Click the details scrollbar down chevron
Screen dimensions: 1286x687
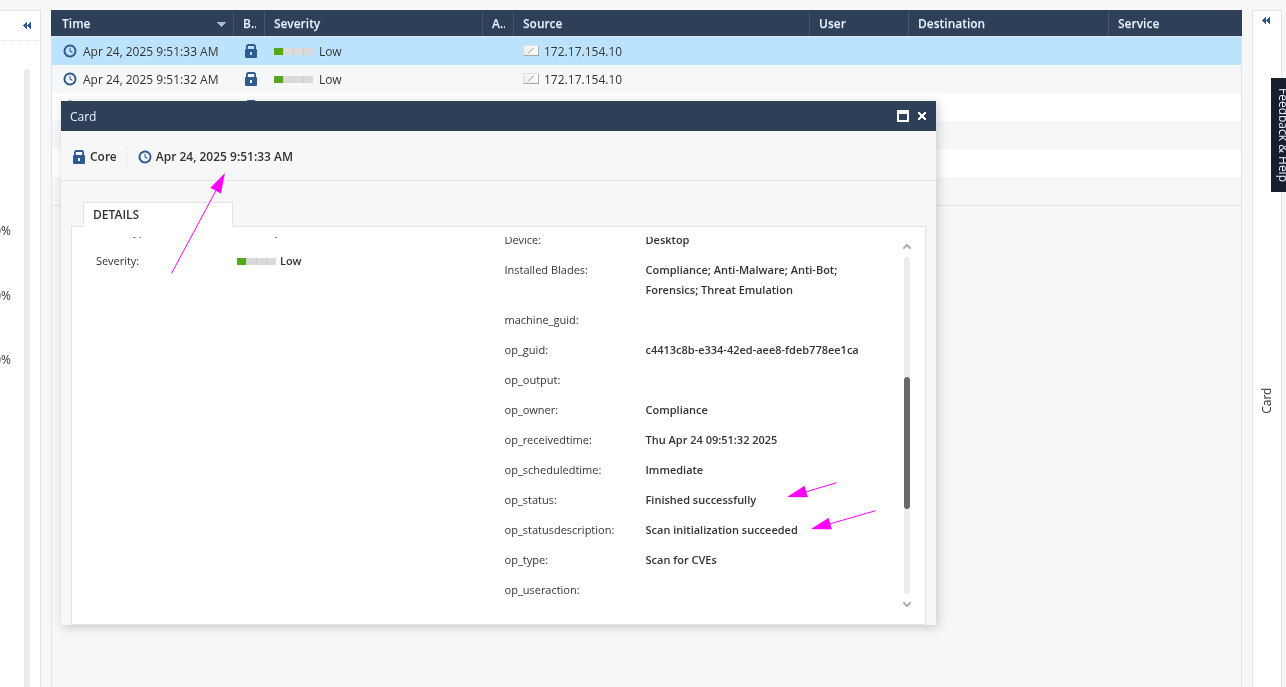click(x=907, y=604)
